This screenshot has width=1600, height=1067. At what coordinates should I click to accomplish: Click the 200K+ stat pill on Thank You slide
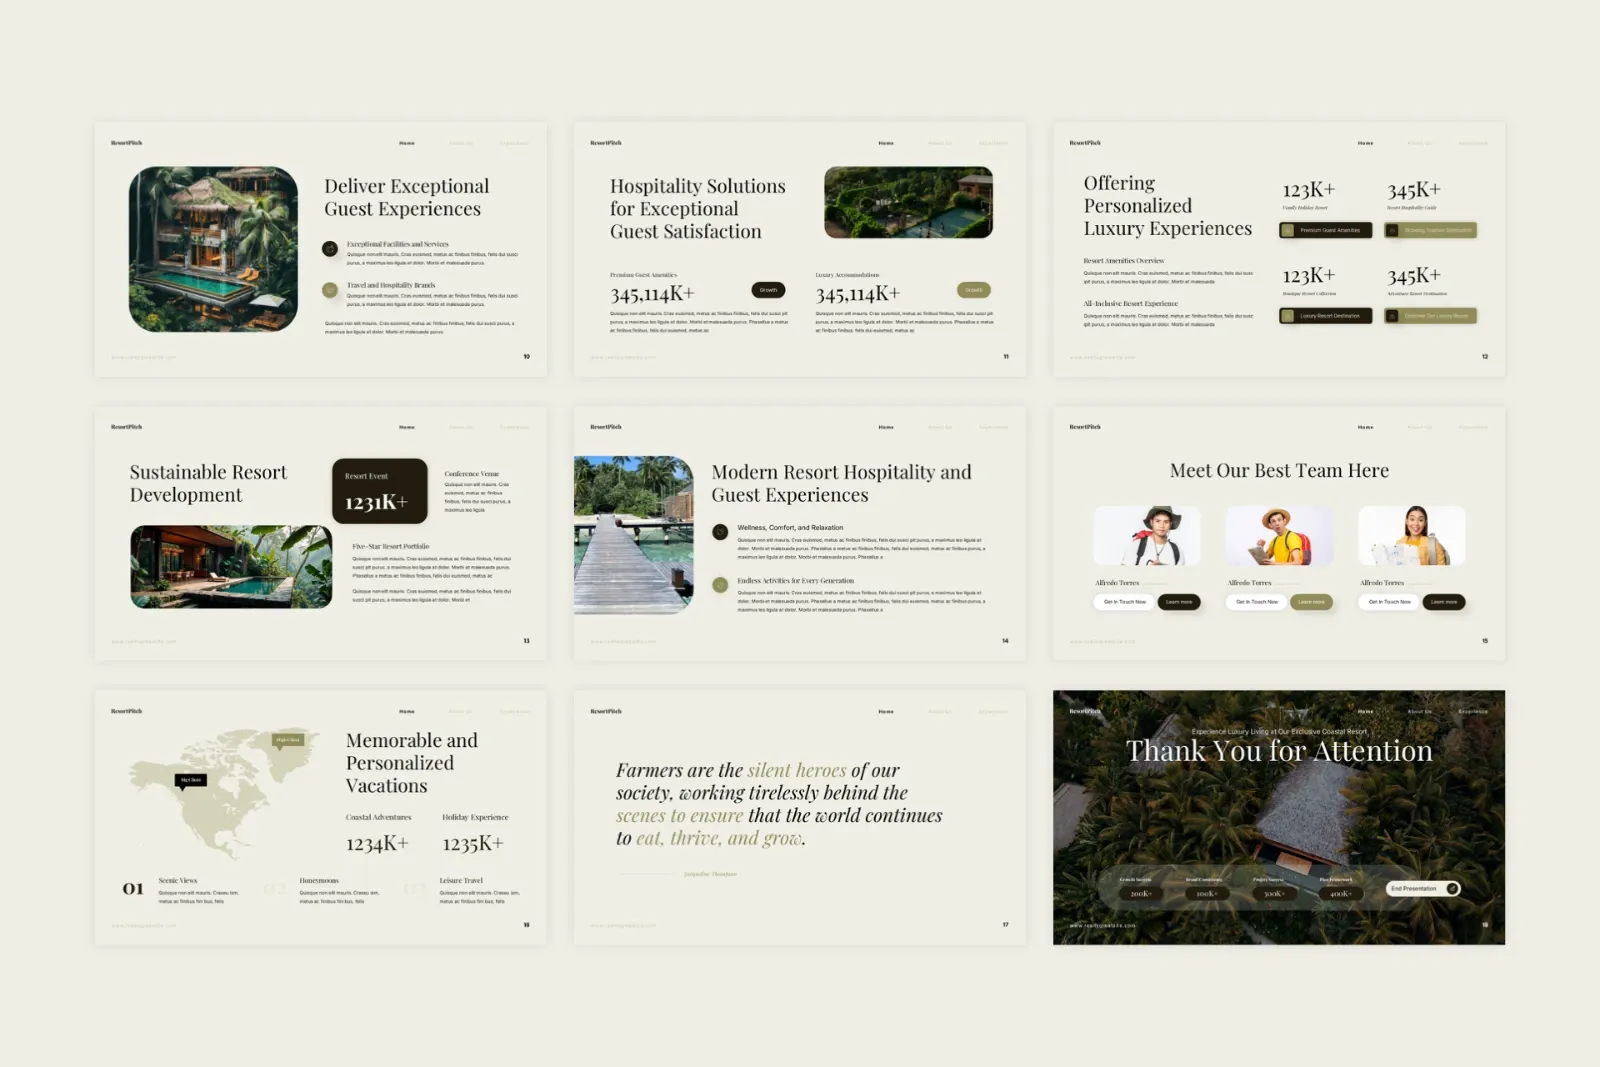point(1141,893)
